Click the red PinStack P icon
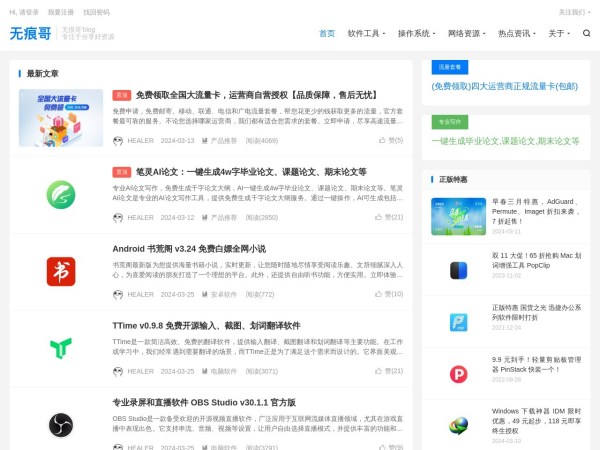Viewport: 600px width, 450px height. [458, 374]
